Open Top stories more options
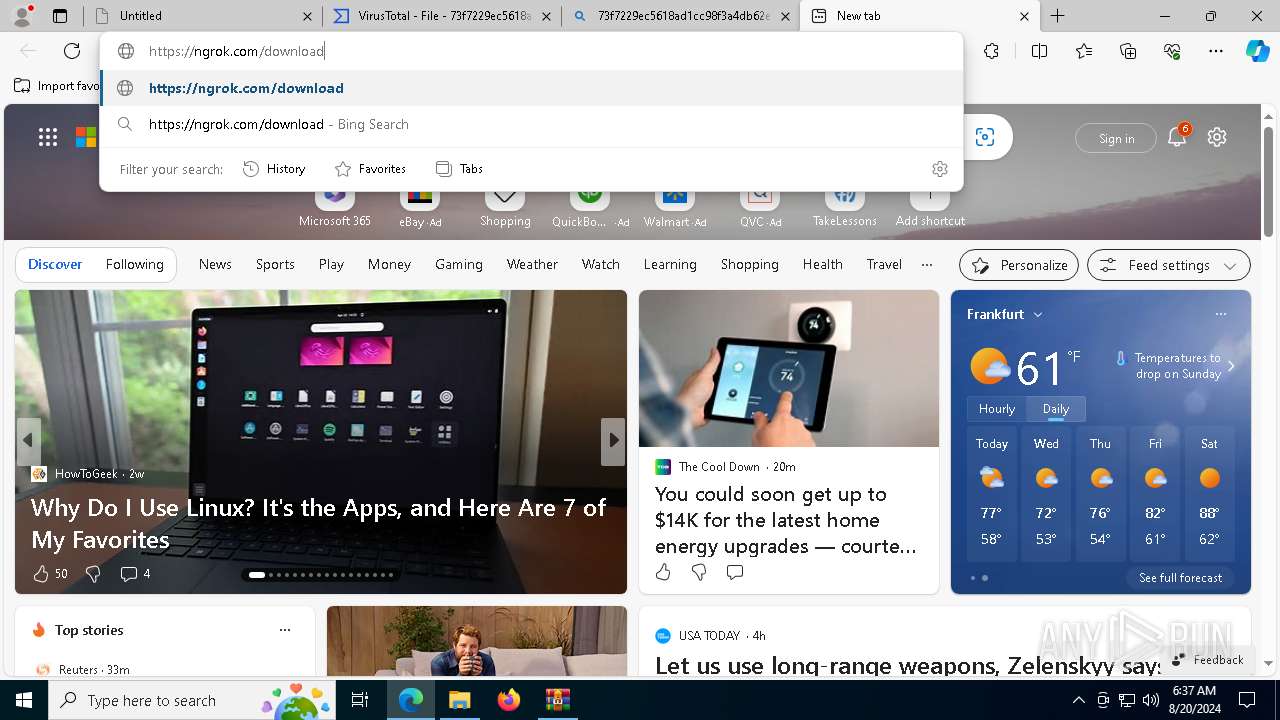The height and width of the screenshot is (720, 1280). 285,630
